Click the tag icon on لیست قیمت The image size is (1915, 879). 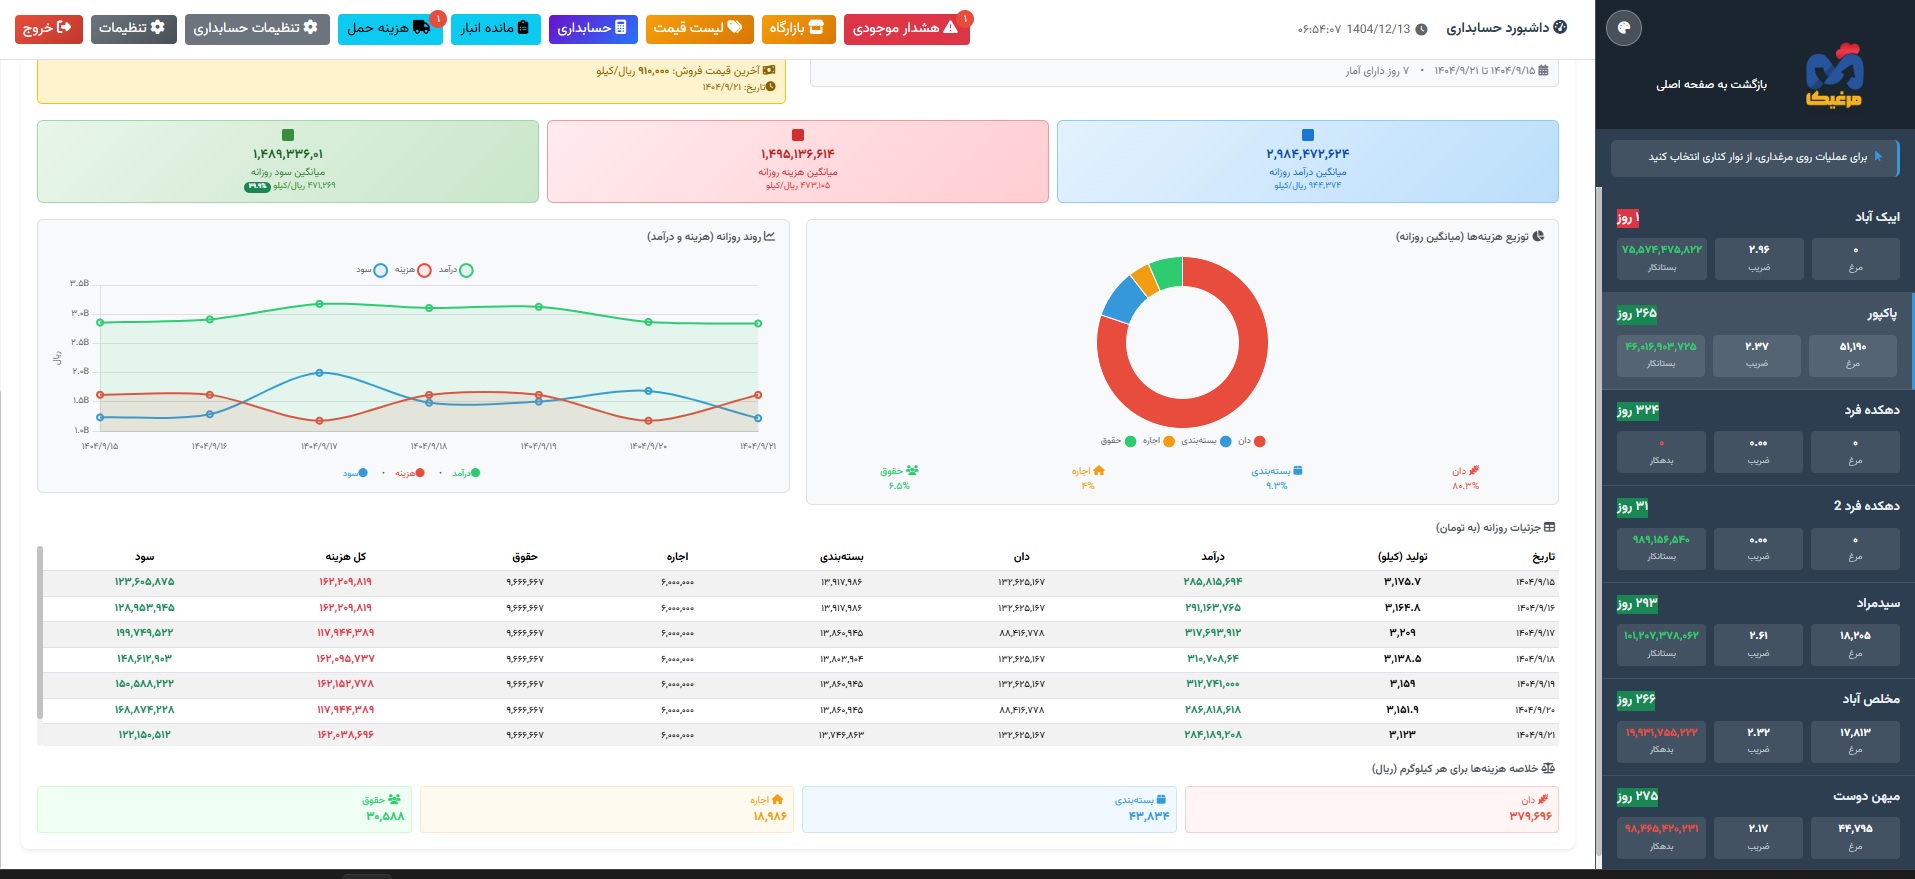(x=735, y=28)
